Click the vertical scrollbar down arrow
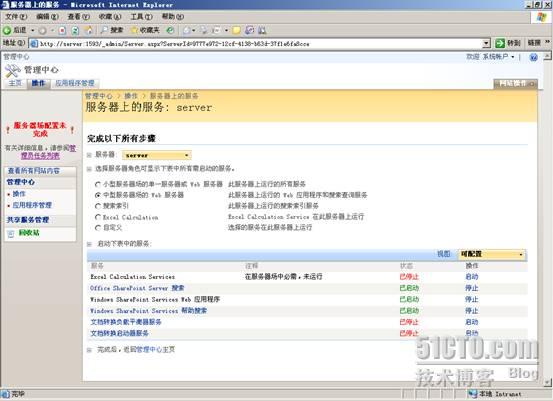 (x=547, y=383)
